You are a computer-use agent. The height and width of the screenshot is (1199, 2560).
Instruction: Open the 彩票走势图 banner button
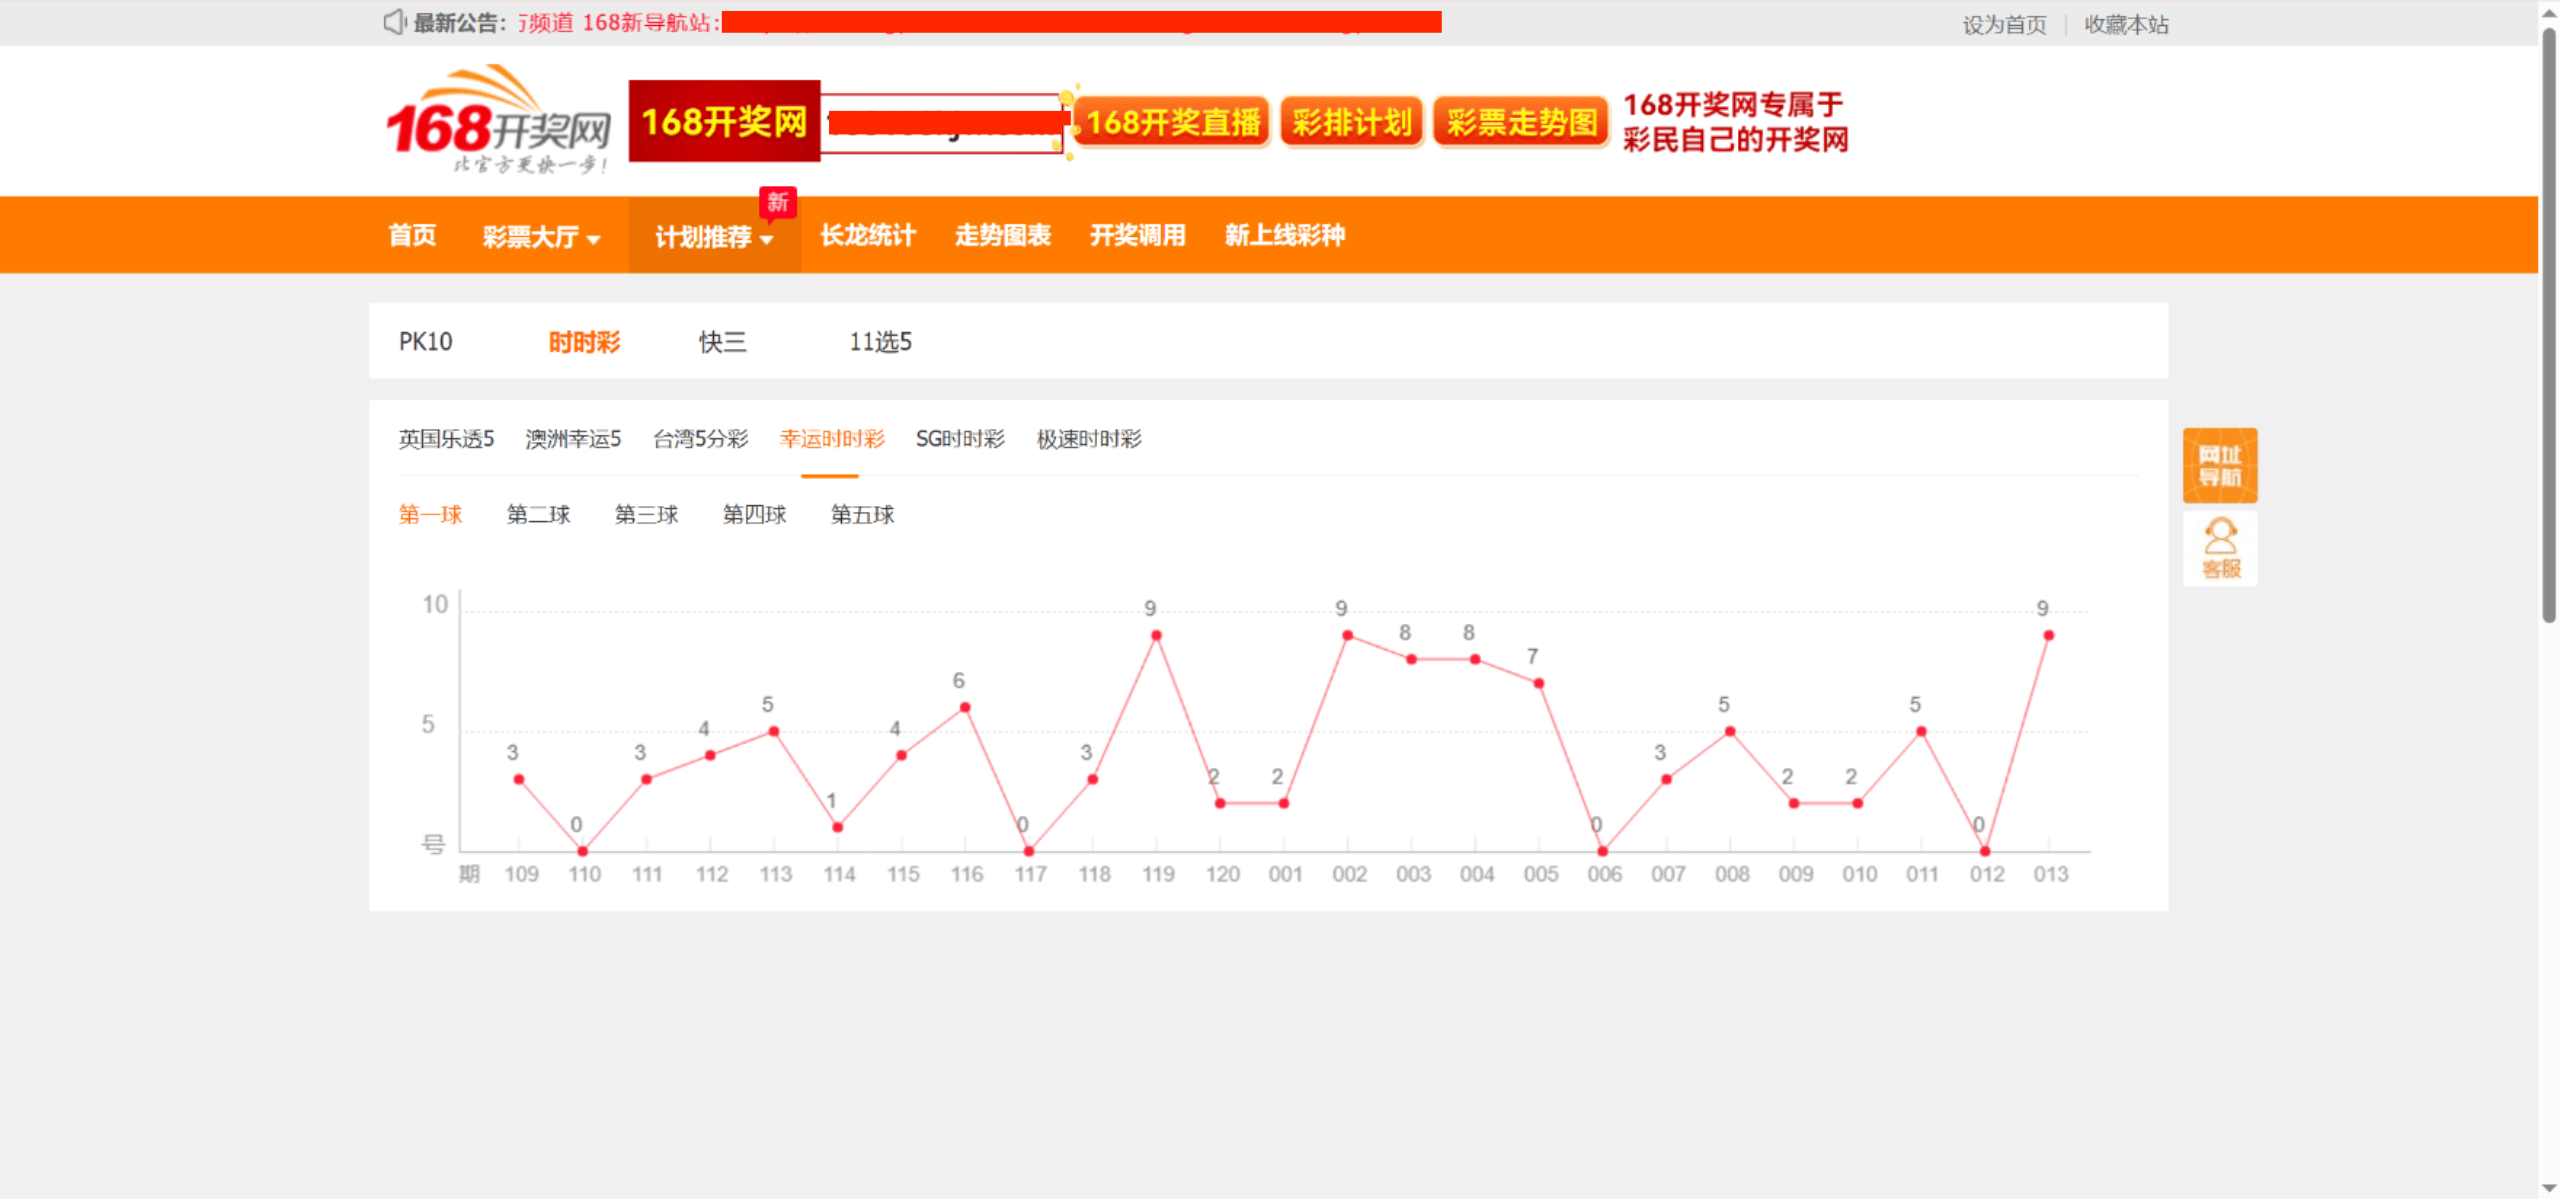coord(1521,122)
